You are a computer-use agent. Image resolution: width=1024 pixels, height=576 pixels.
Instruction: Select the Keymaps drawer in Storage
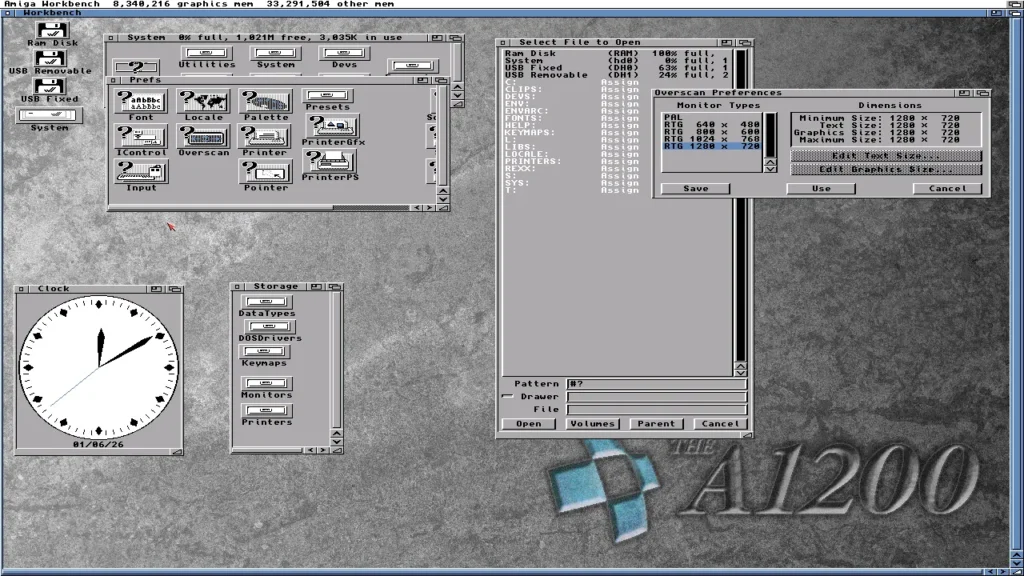(264, 356)
